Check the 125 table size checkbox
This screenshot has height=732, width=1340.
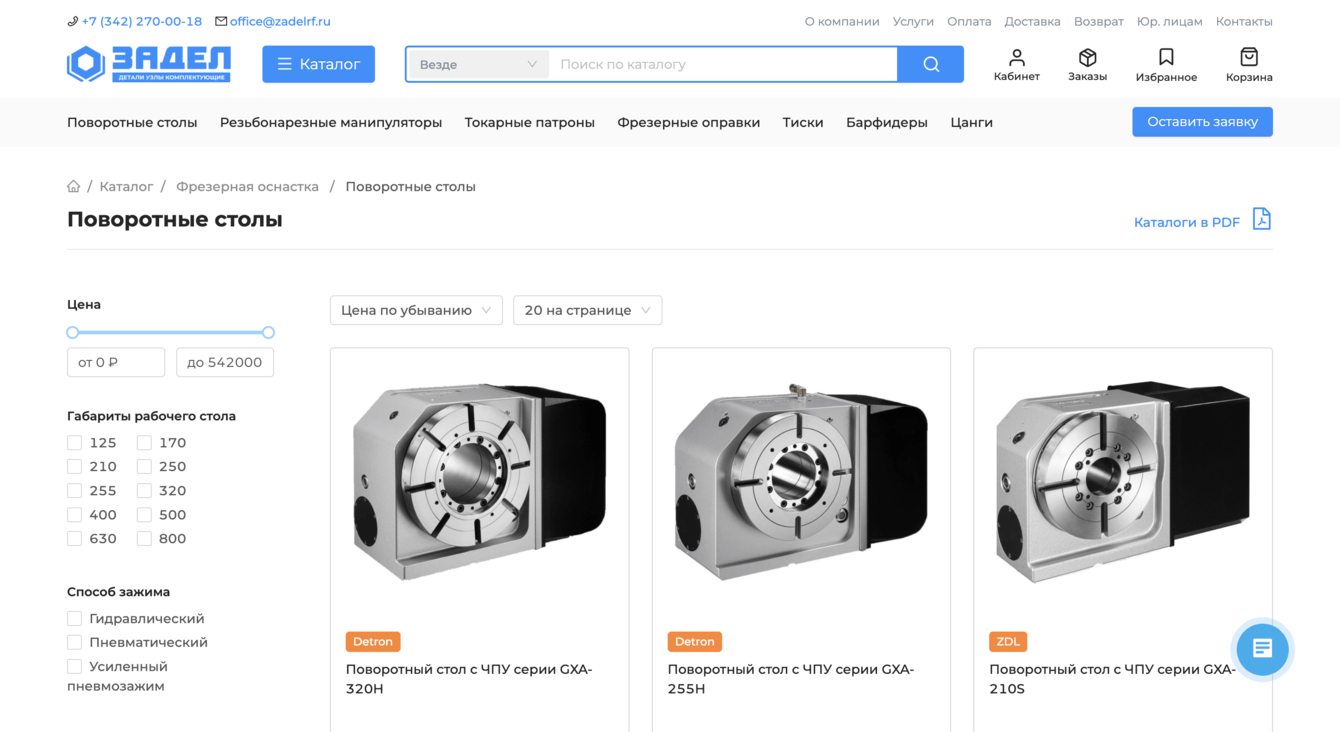tap(75, 443)
